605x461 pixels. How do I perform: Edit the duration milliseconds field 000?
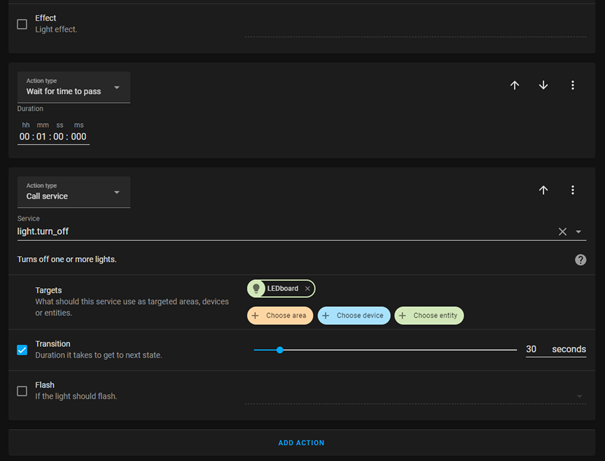(x=79, y=137)
